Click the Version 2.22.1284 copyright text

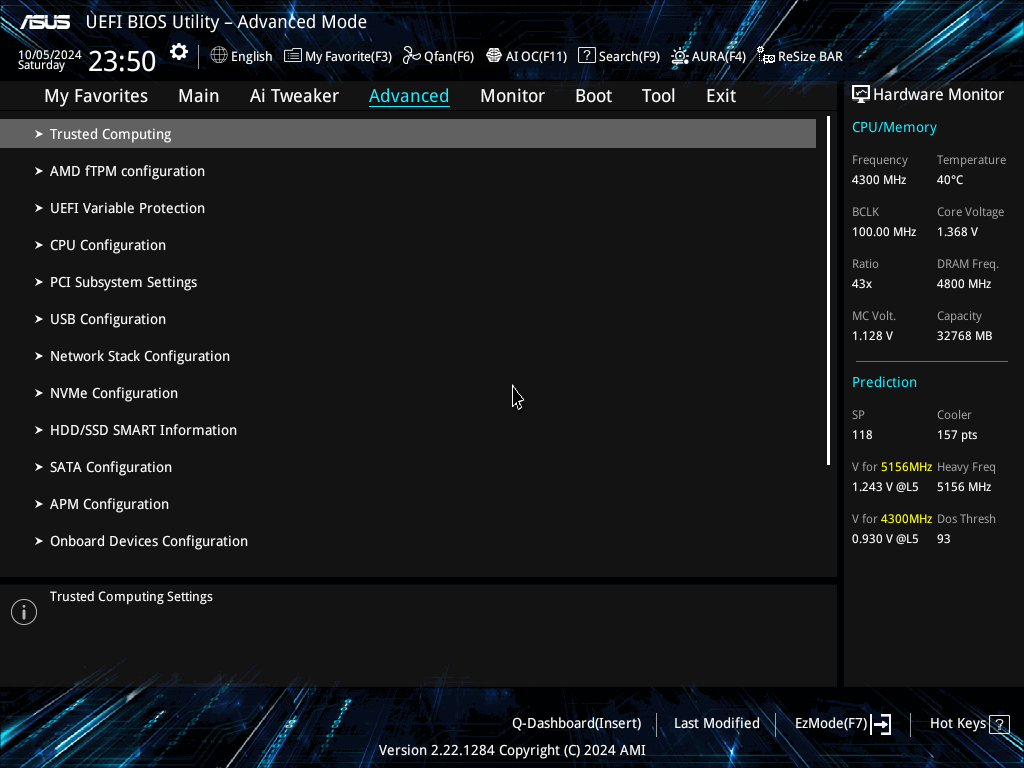click(512, 750)
